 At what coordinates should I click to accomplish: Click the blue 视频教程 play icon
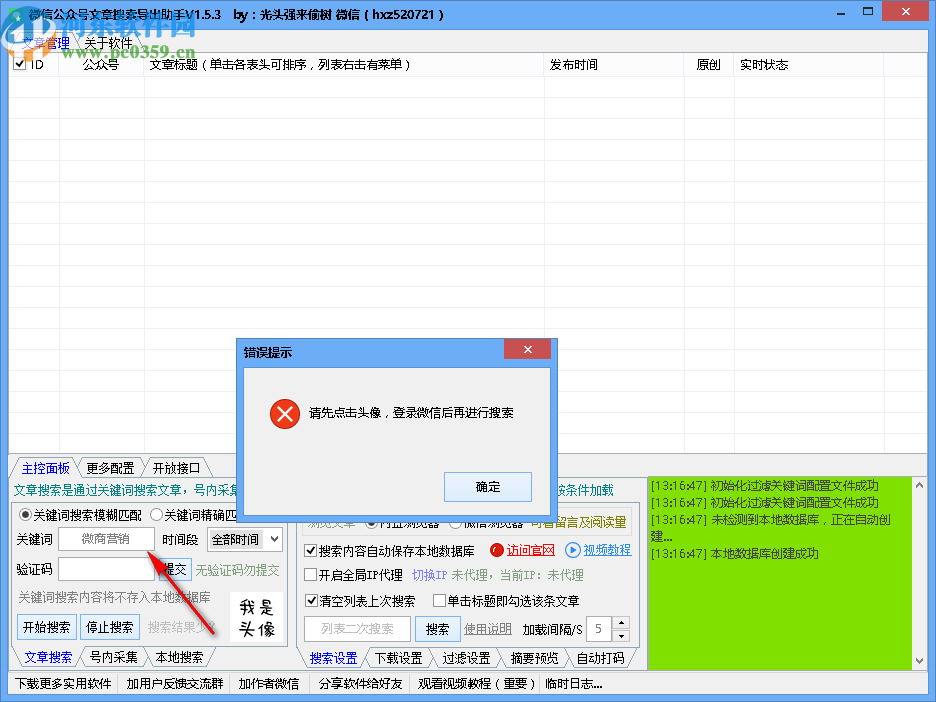pyautogui.click(x=574, y=550)
